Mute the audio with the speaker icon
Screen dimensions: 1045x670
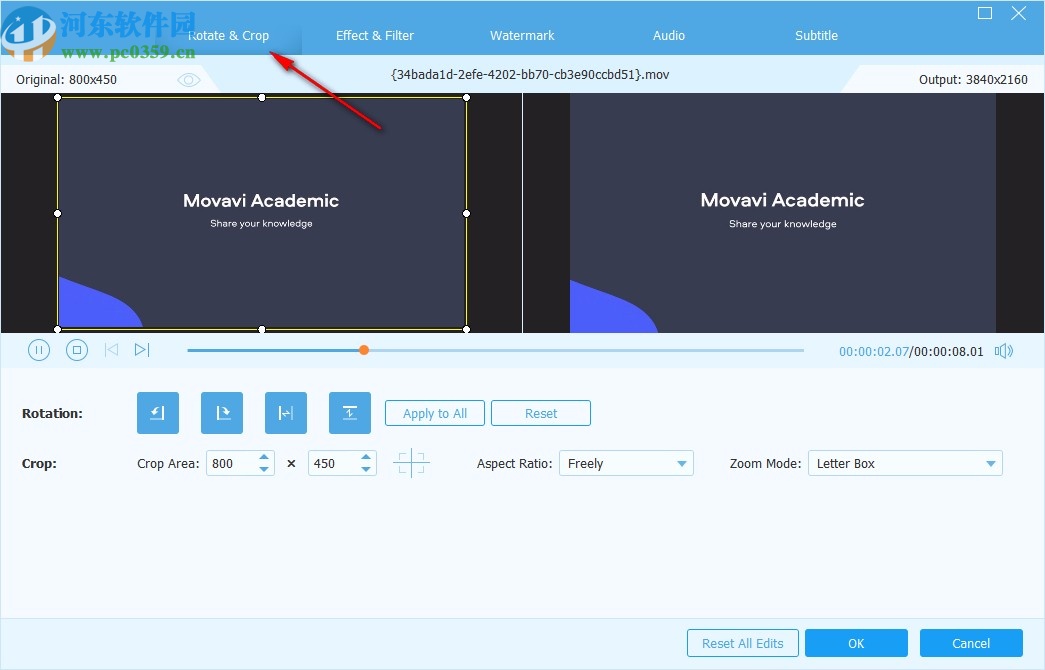[x=1004, y=351]
